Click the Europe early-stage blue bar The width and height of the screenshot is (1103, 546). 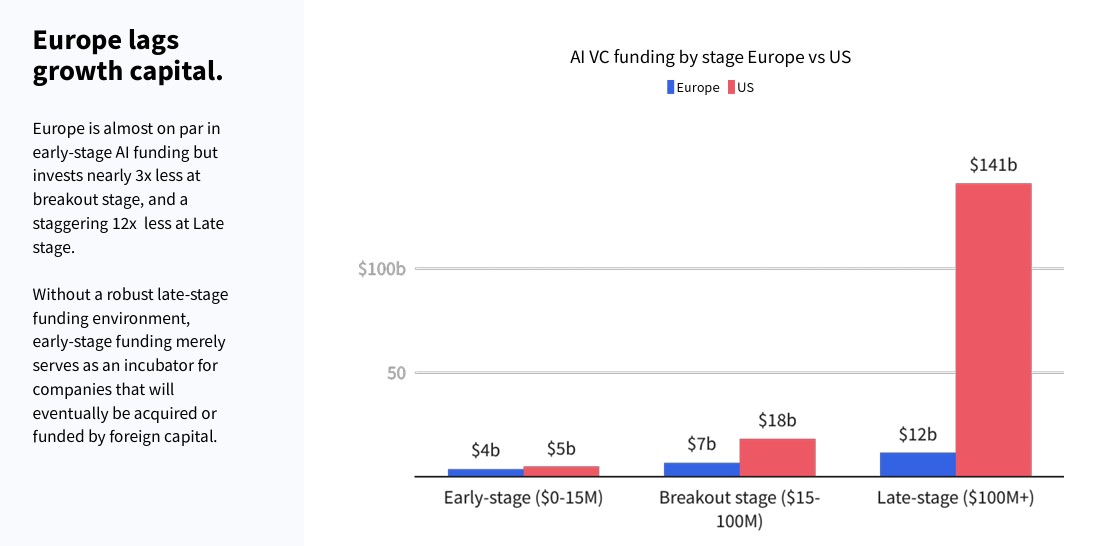tap(485, 472)
